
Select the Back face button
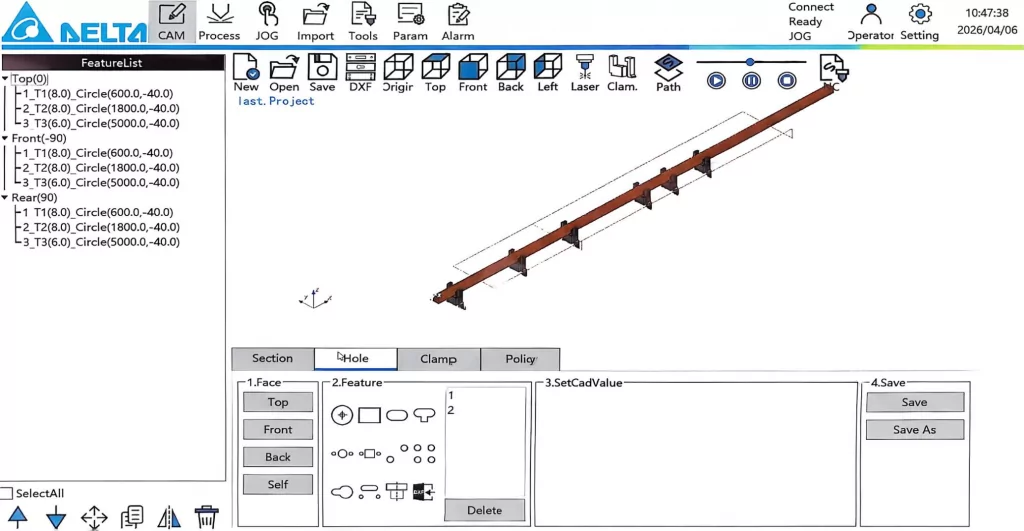[278, 457]
